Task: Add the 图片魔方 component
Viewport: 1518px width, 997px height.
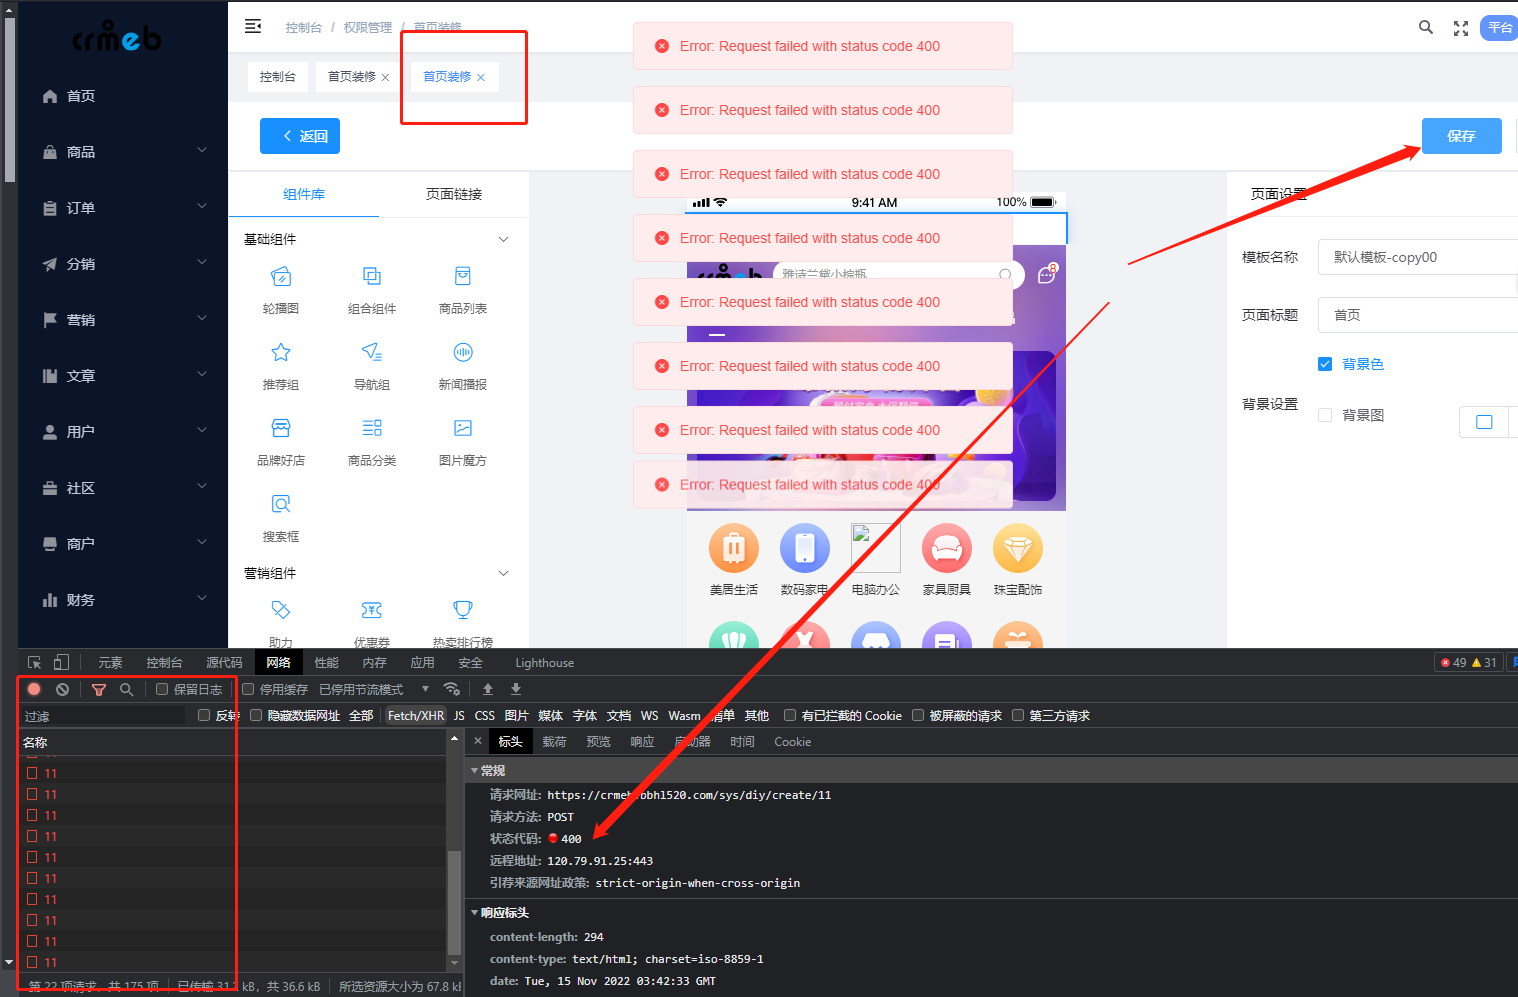Action: click(x=463, y=440)
